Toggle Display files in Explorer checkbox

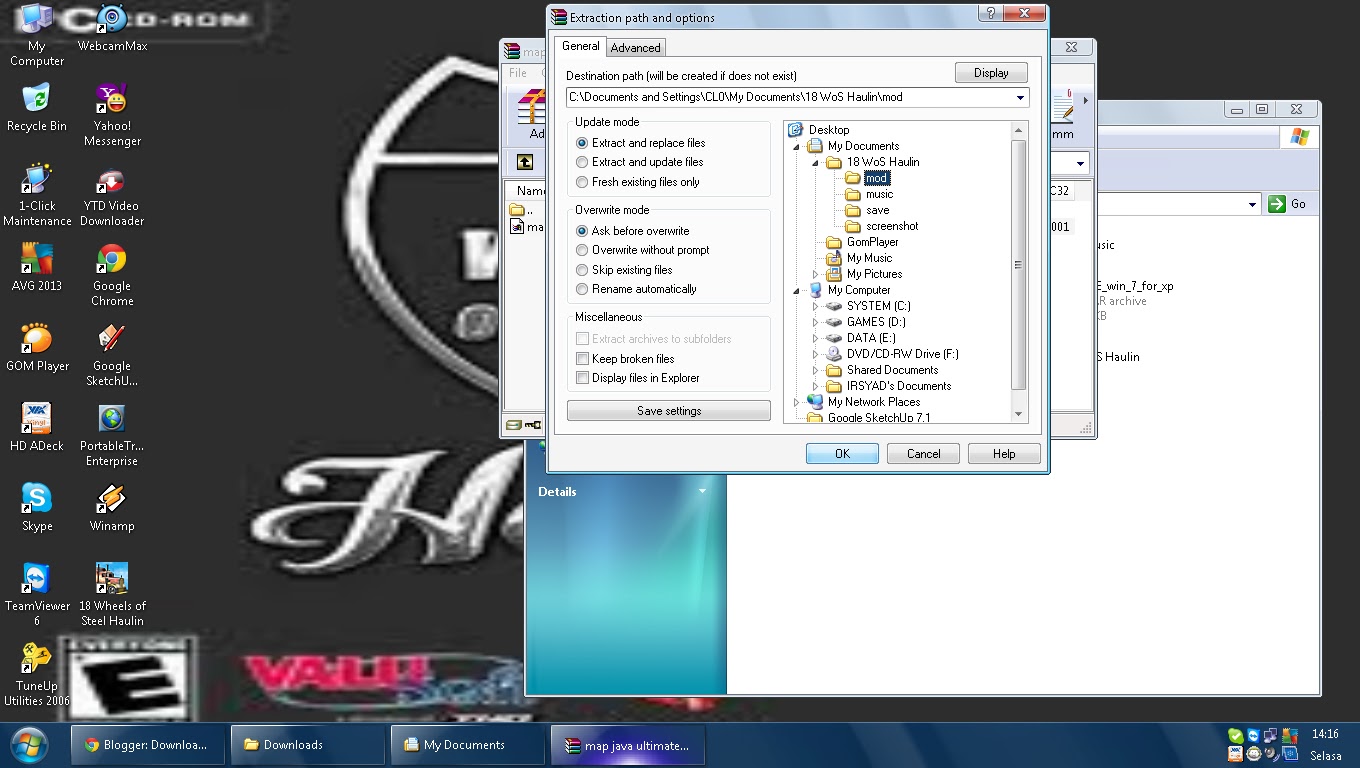pos(582,378)
